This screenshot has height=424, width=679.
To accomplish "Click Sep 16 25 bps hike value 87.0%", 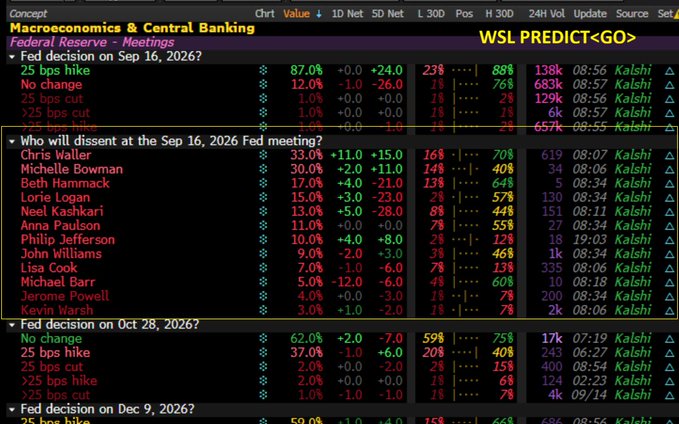I will point(306,70).
